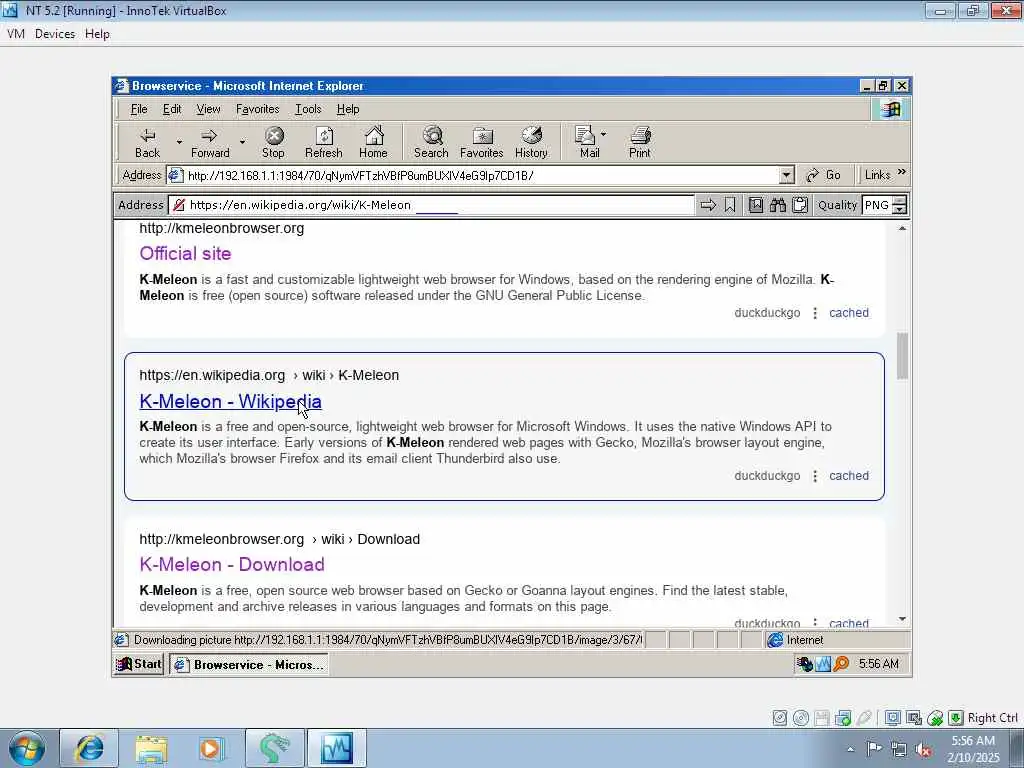Print the current page

coord(640,142)
